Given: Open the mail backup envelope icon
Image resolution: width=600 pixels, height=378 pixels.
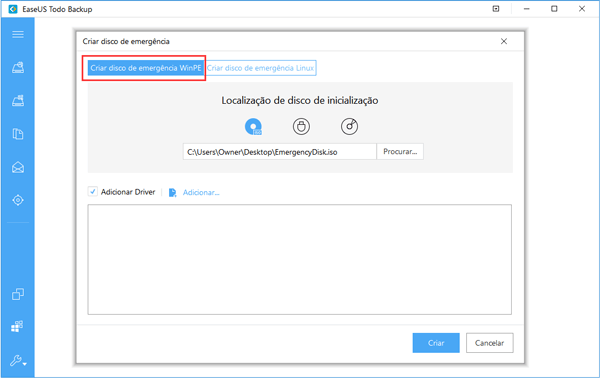Looking at the screenshot, I should (18, 167).
